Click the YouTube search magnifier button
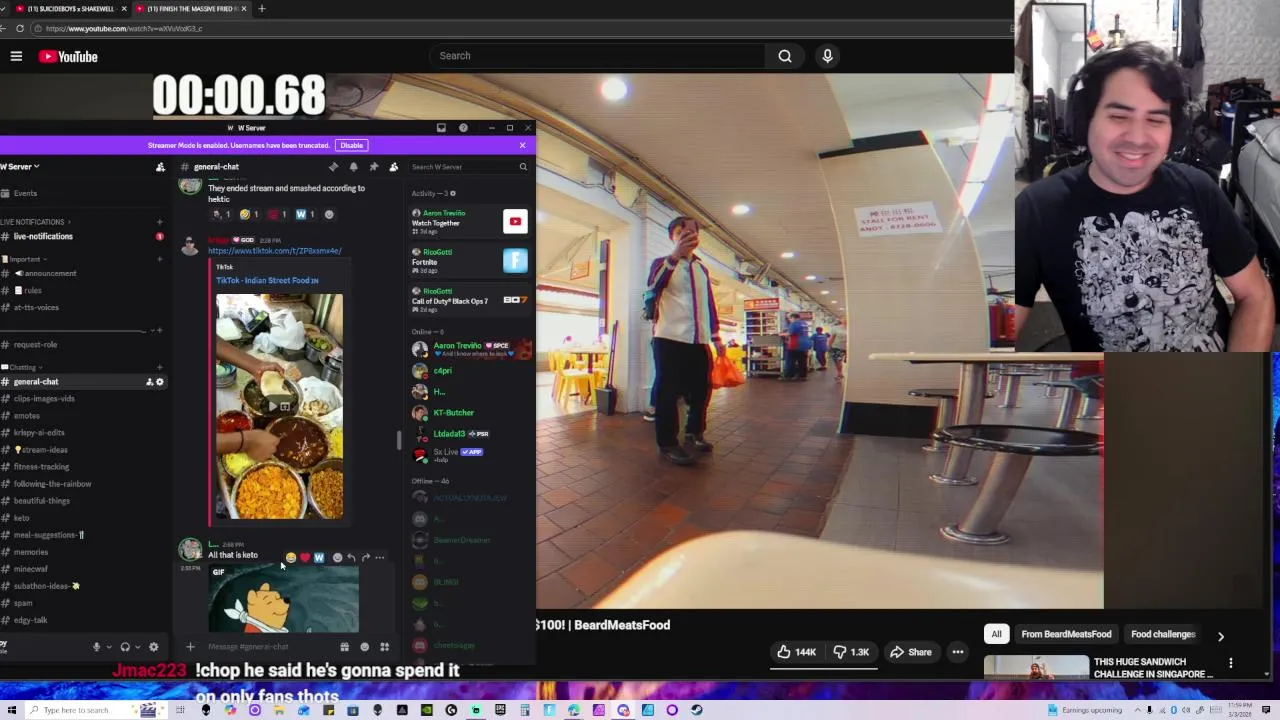 (x=785, y=56)
